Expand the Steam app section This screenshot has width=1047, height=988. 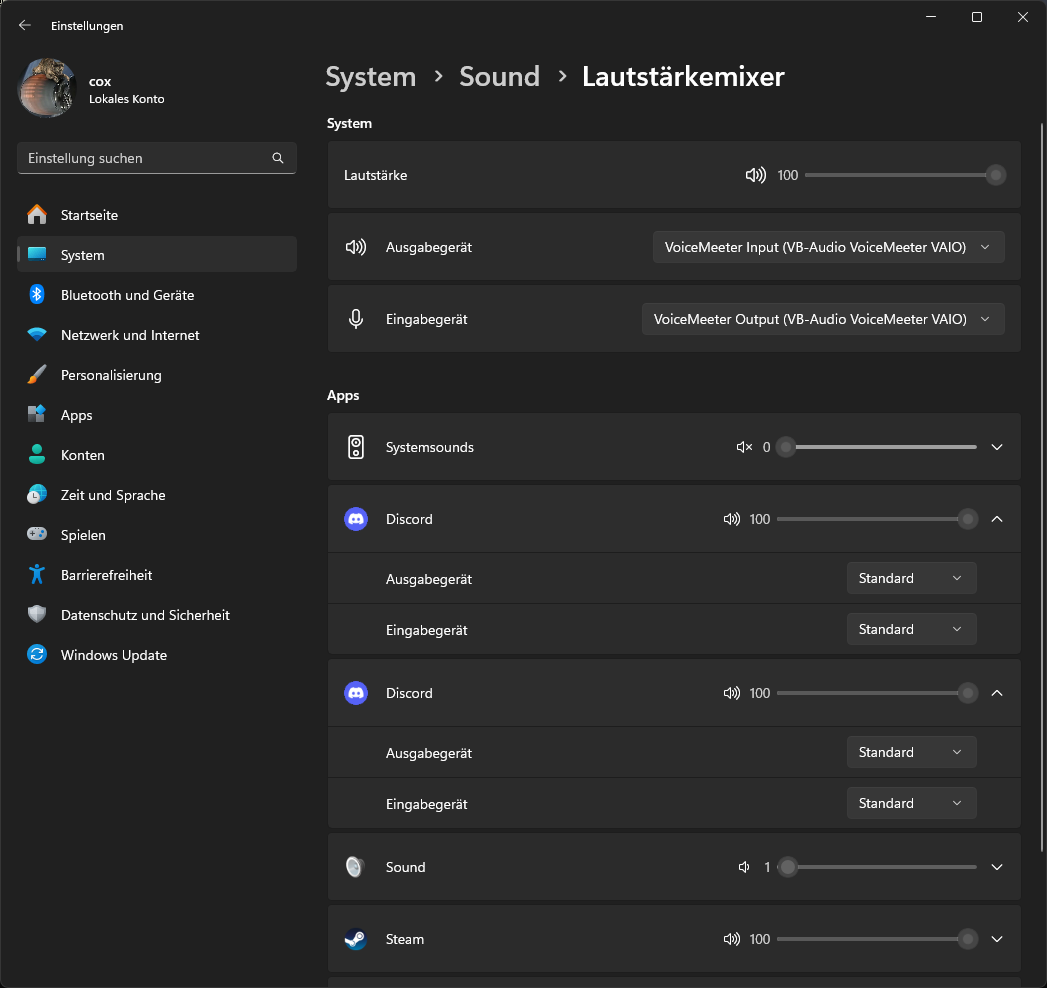(x=997, y=939)
